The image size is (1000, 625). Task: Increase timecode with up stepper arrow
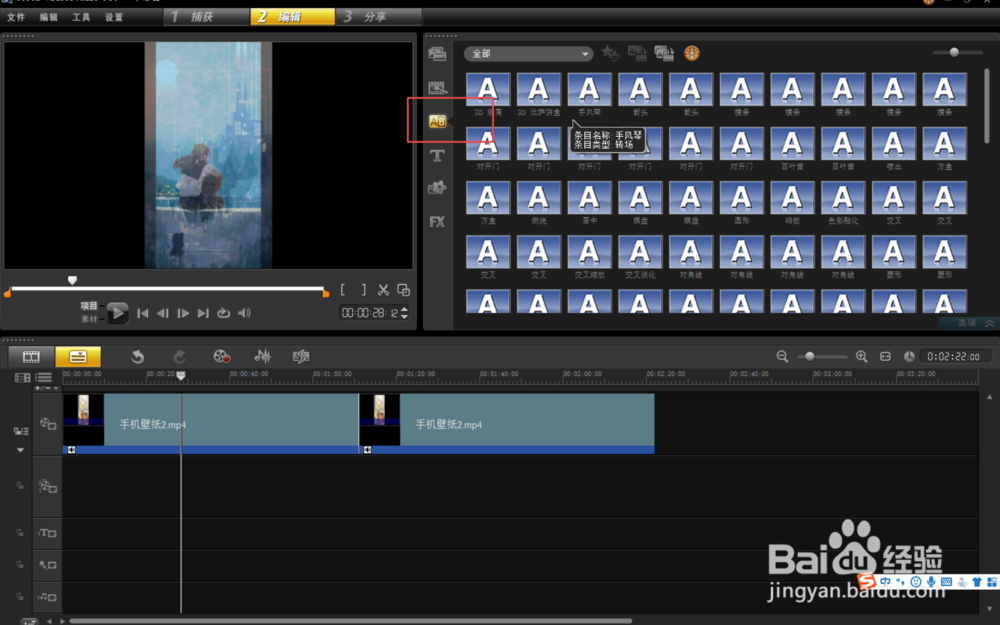click(x=404, y=309)
